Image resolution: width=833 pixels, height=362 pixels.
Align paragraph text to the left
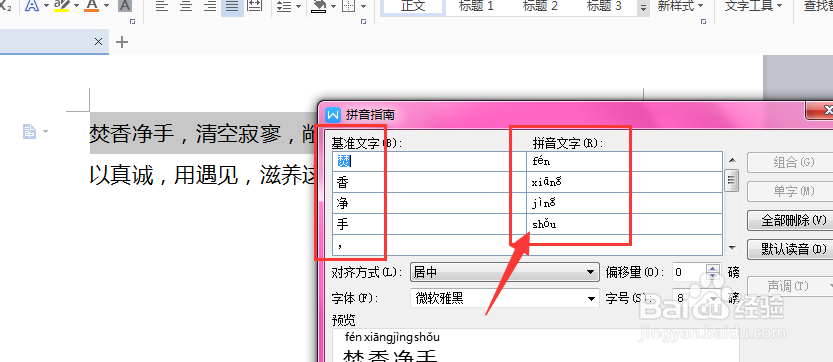point(162,6)
